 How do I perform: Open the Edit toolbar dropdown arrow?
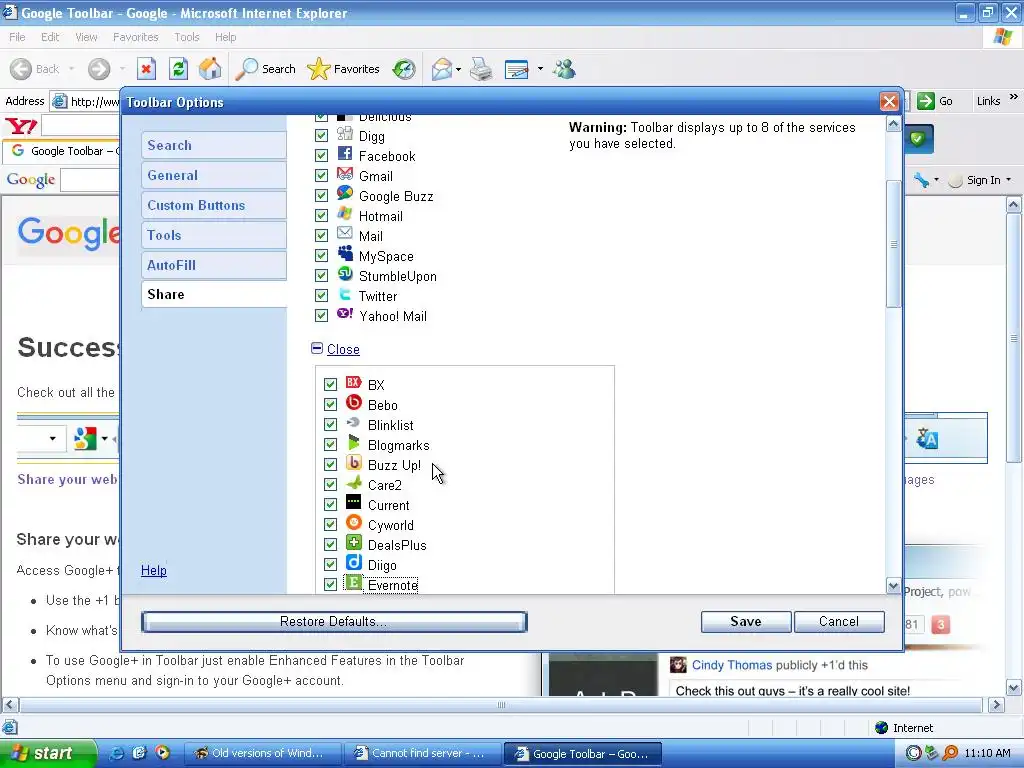pos(540,69)
